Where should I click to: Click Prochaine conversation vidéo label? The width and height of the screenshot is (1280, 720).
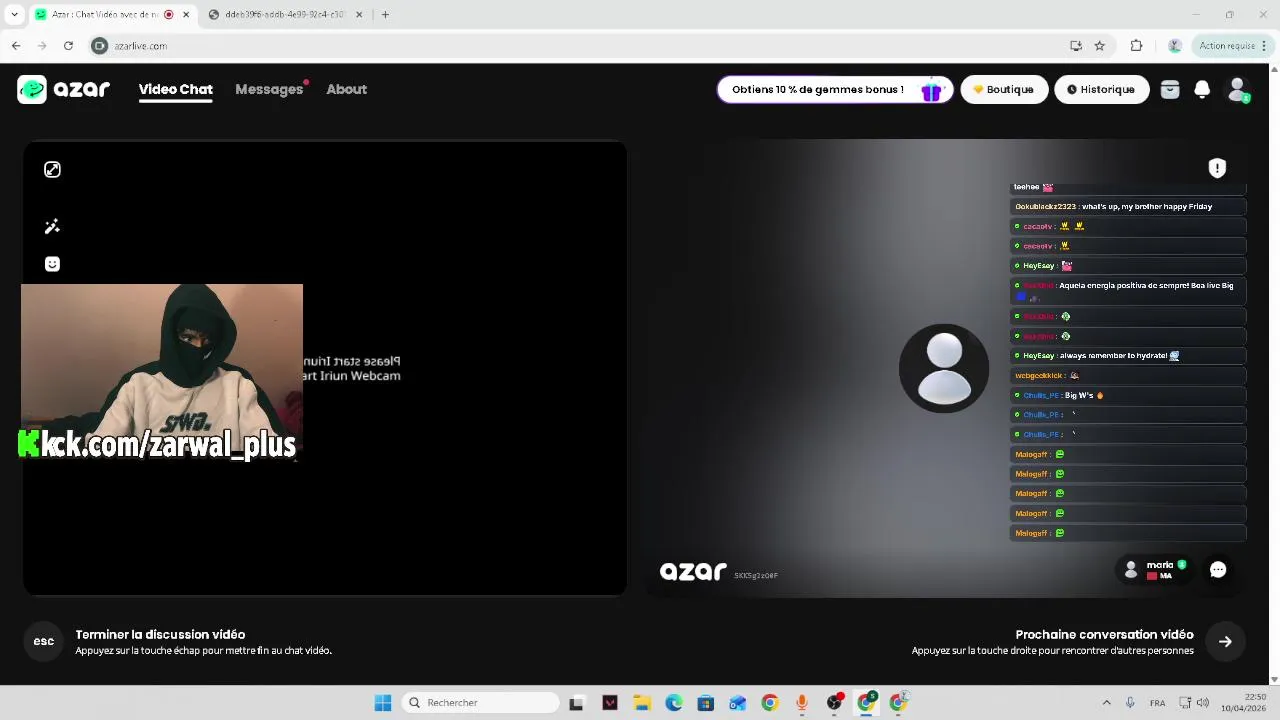(x=1104, y=634)
